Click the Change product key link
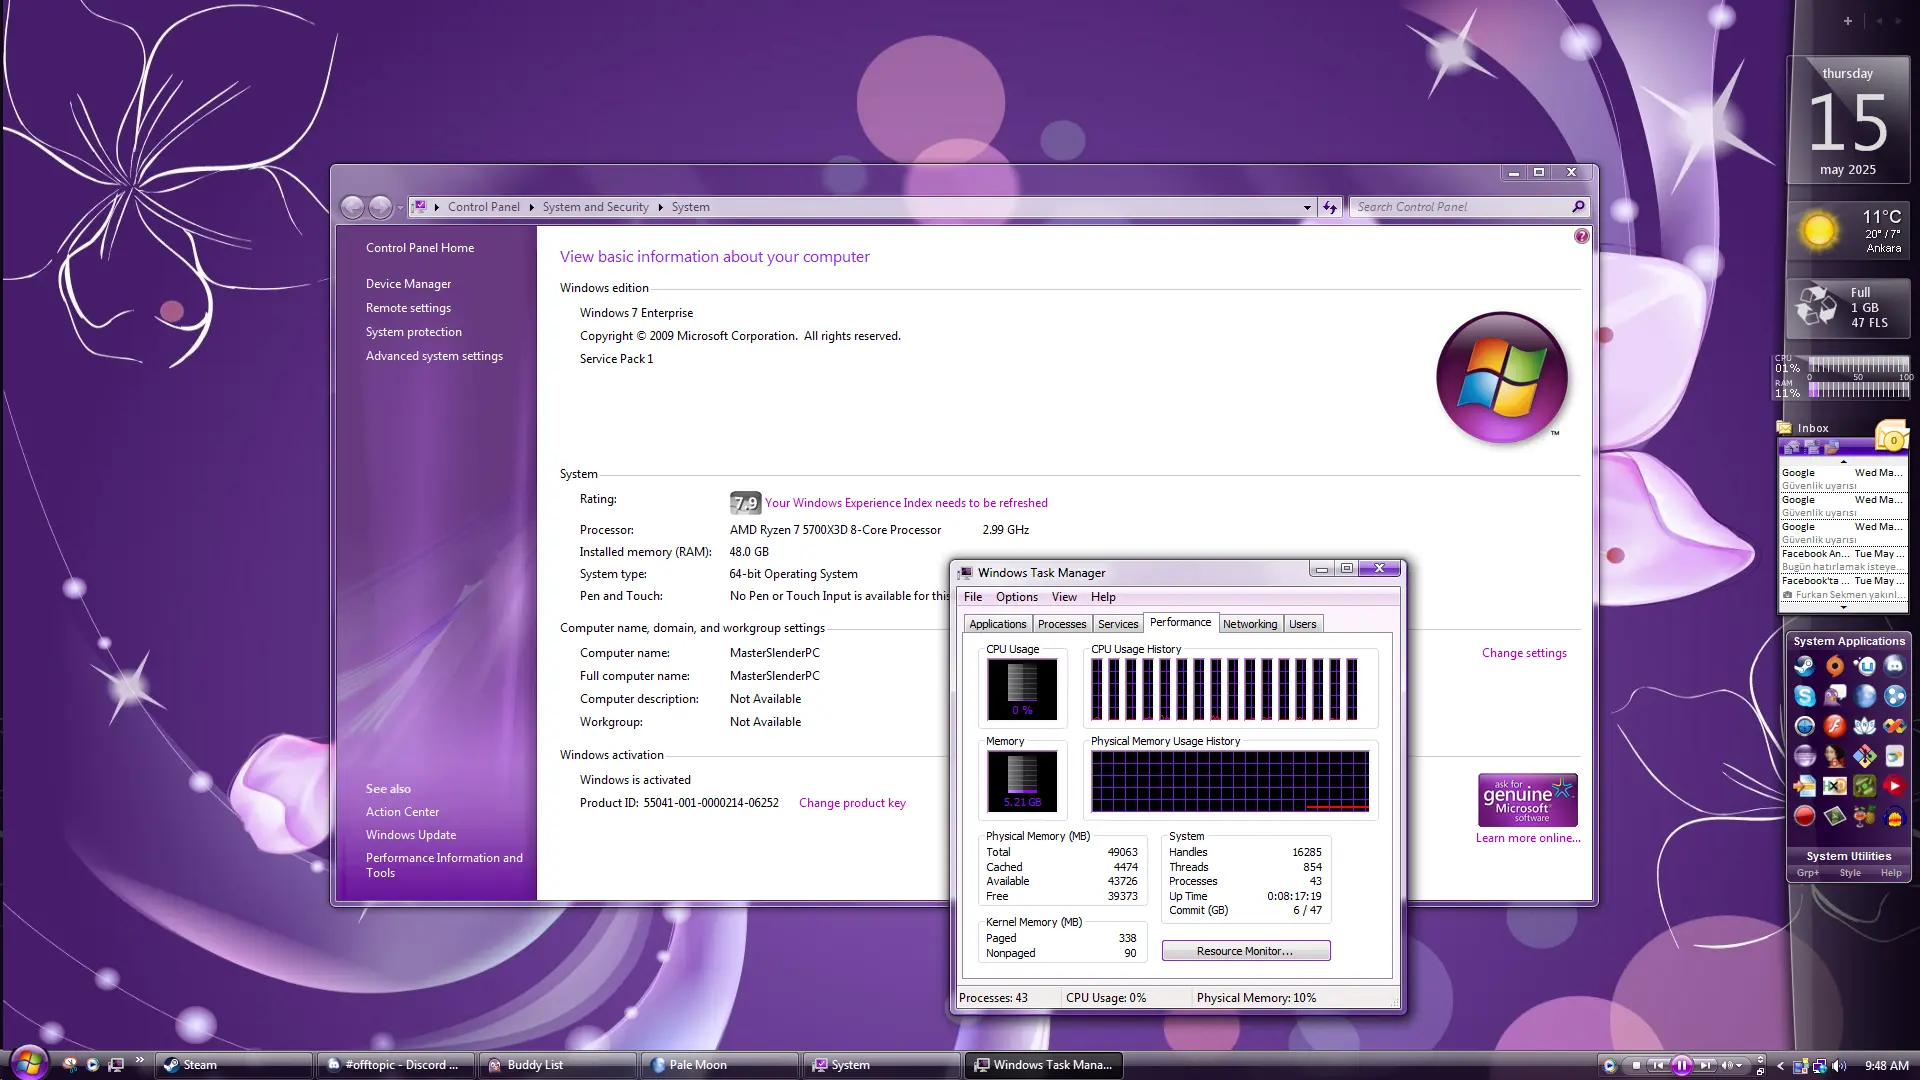Screen dimensions: 1920x1080 (852, 803)
